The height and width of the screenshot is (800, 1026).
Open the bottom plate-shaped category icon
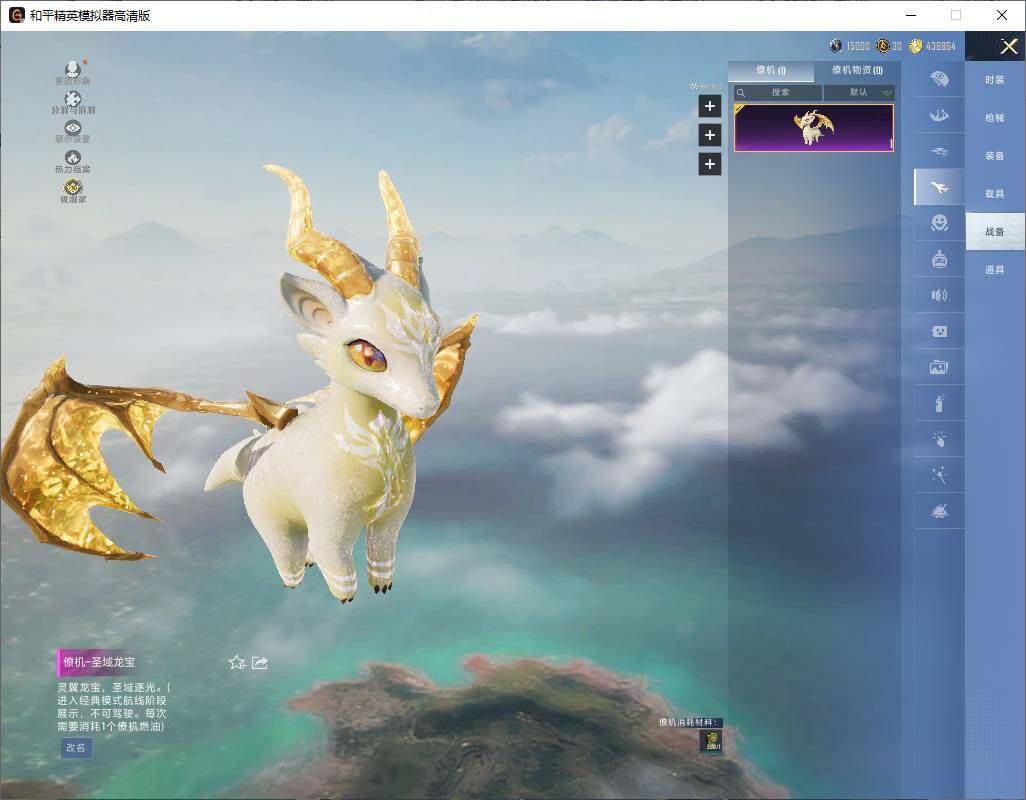pyautogui.click(x=939, y=511)
